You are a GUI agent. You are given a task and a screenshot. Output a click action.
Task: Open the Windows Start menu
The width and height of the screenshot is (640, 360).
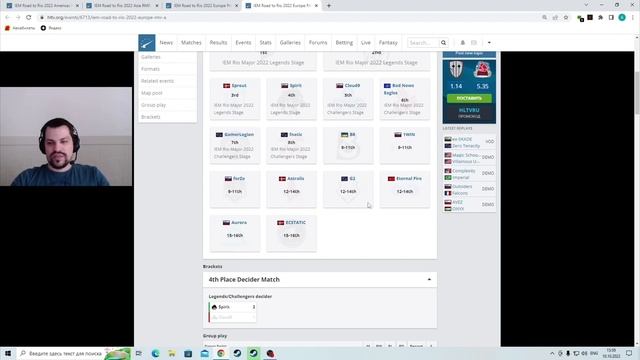8,353
